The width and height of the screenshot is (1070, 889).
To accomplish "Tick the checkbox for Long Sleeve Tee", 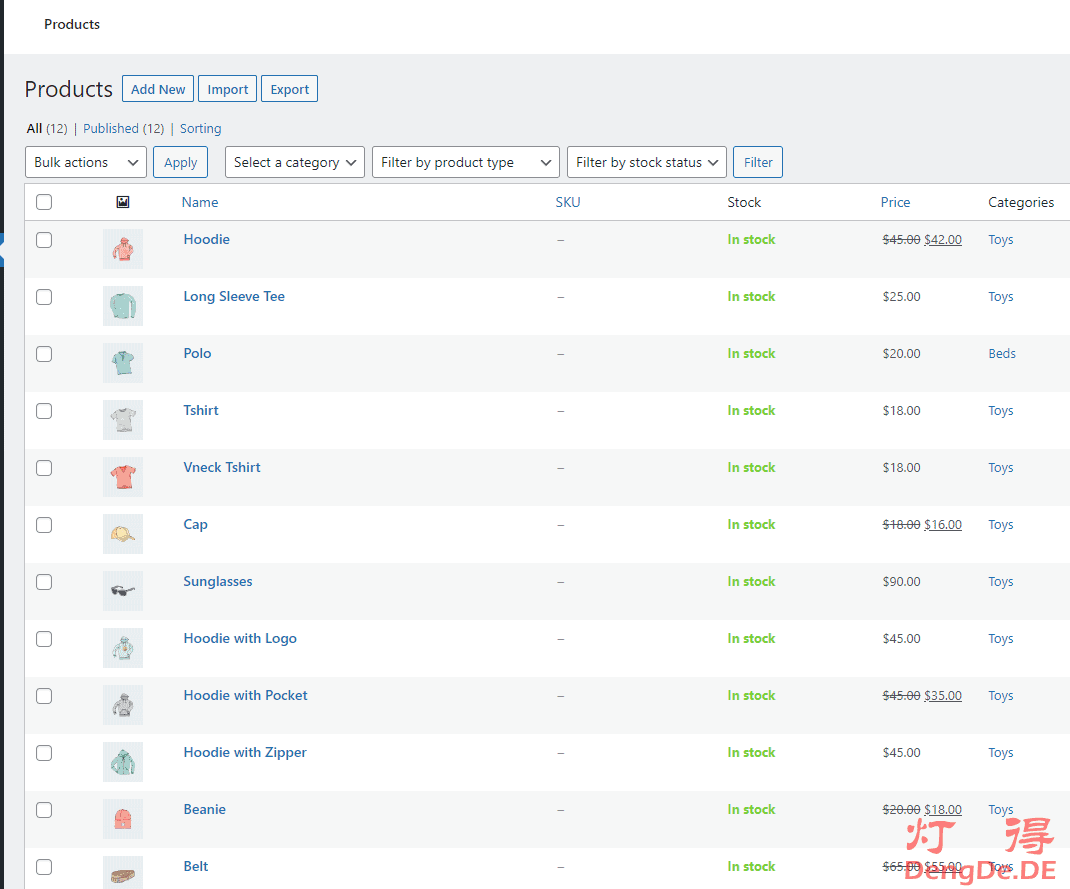I will click(44, 297).
